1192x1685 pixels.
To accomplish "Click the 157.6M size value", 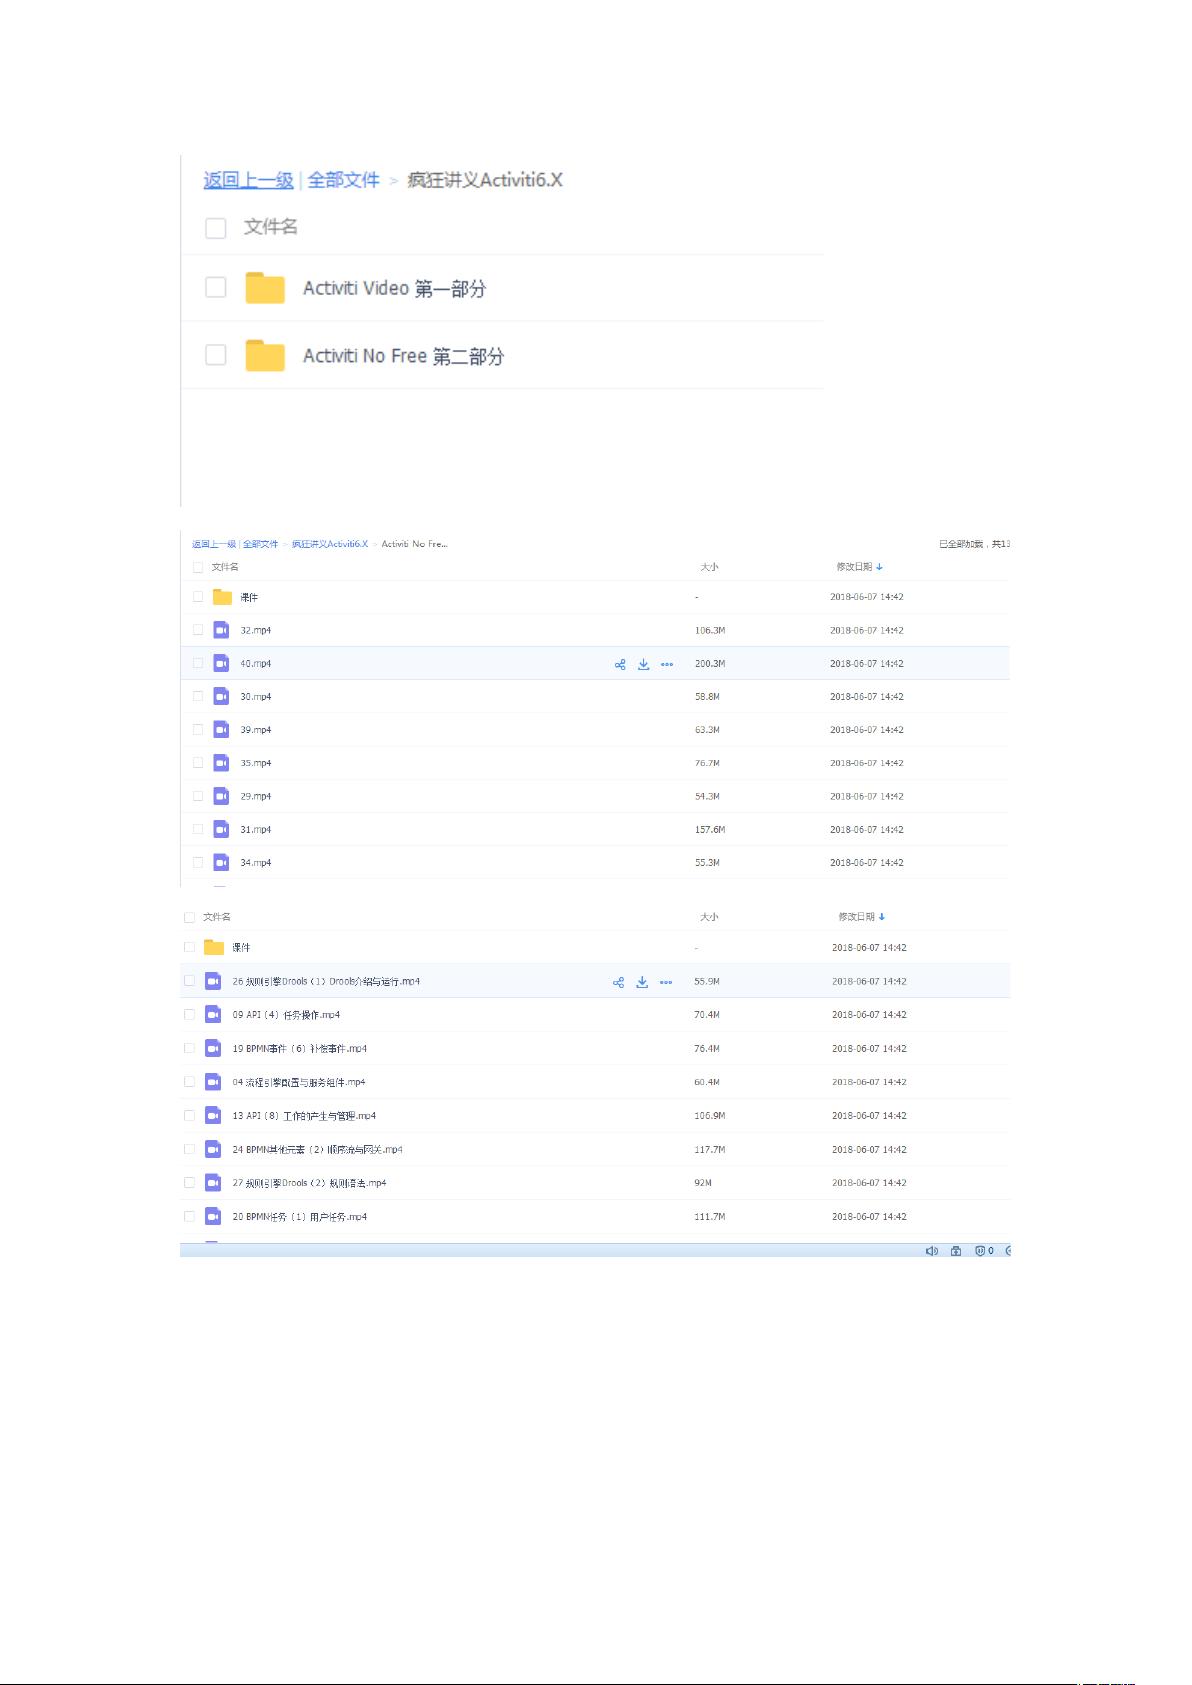I will [710, 830].
